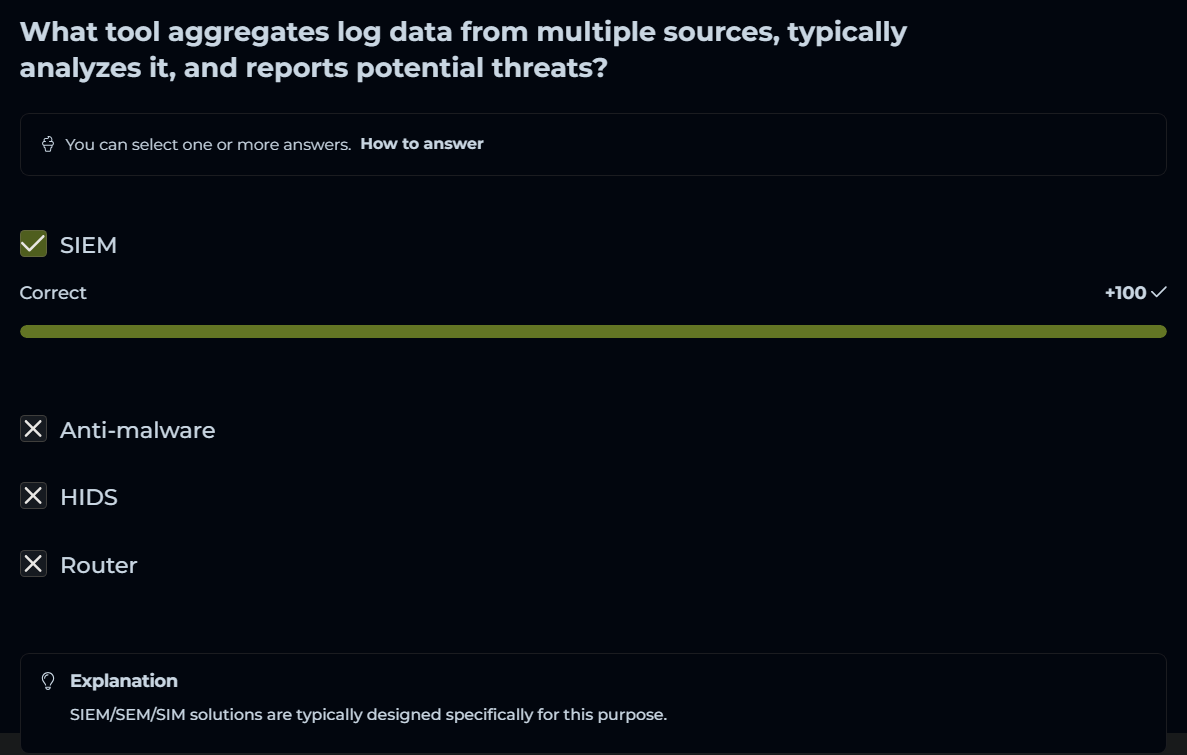
Task: Click the tap-hand hint icon
Action: point(48,144)
